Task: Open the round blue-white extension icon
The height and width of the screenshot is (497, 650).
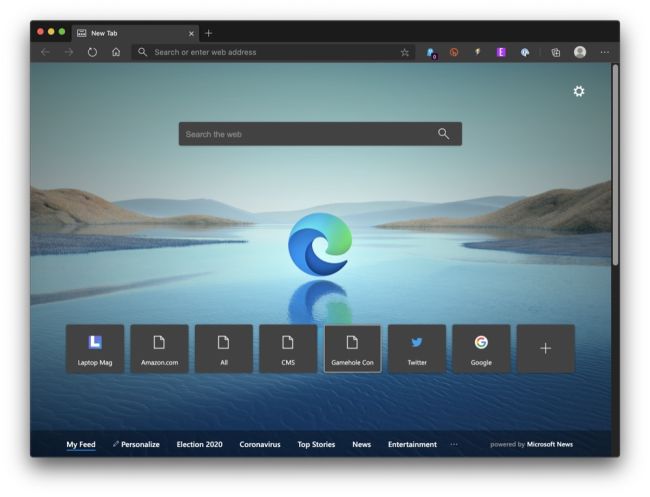Action: point(525,52)
